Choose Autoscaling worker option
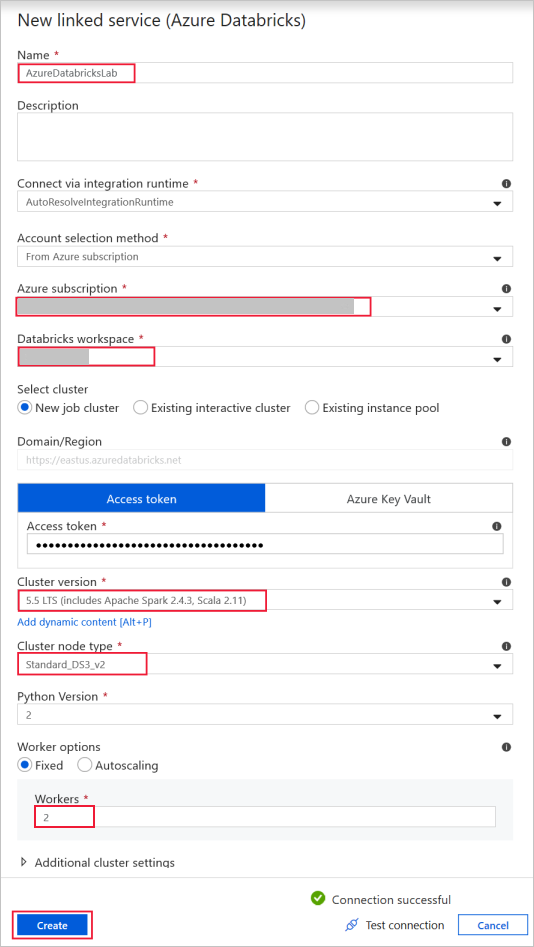Viewport: 534px width, 947px height. coord(118,765)
